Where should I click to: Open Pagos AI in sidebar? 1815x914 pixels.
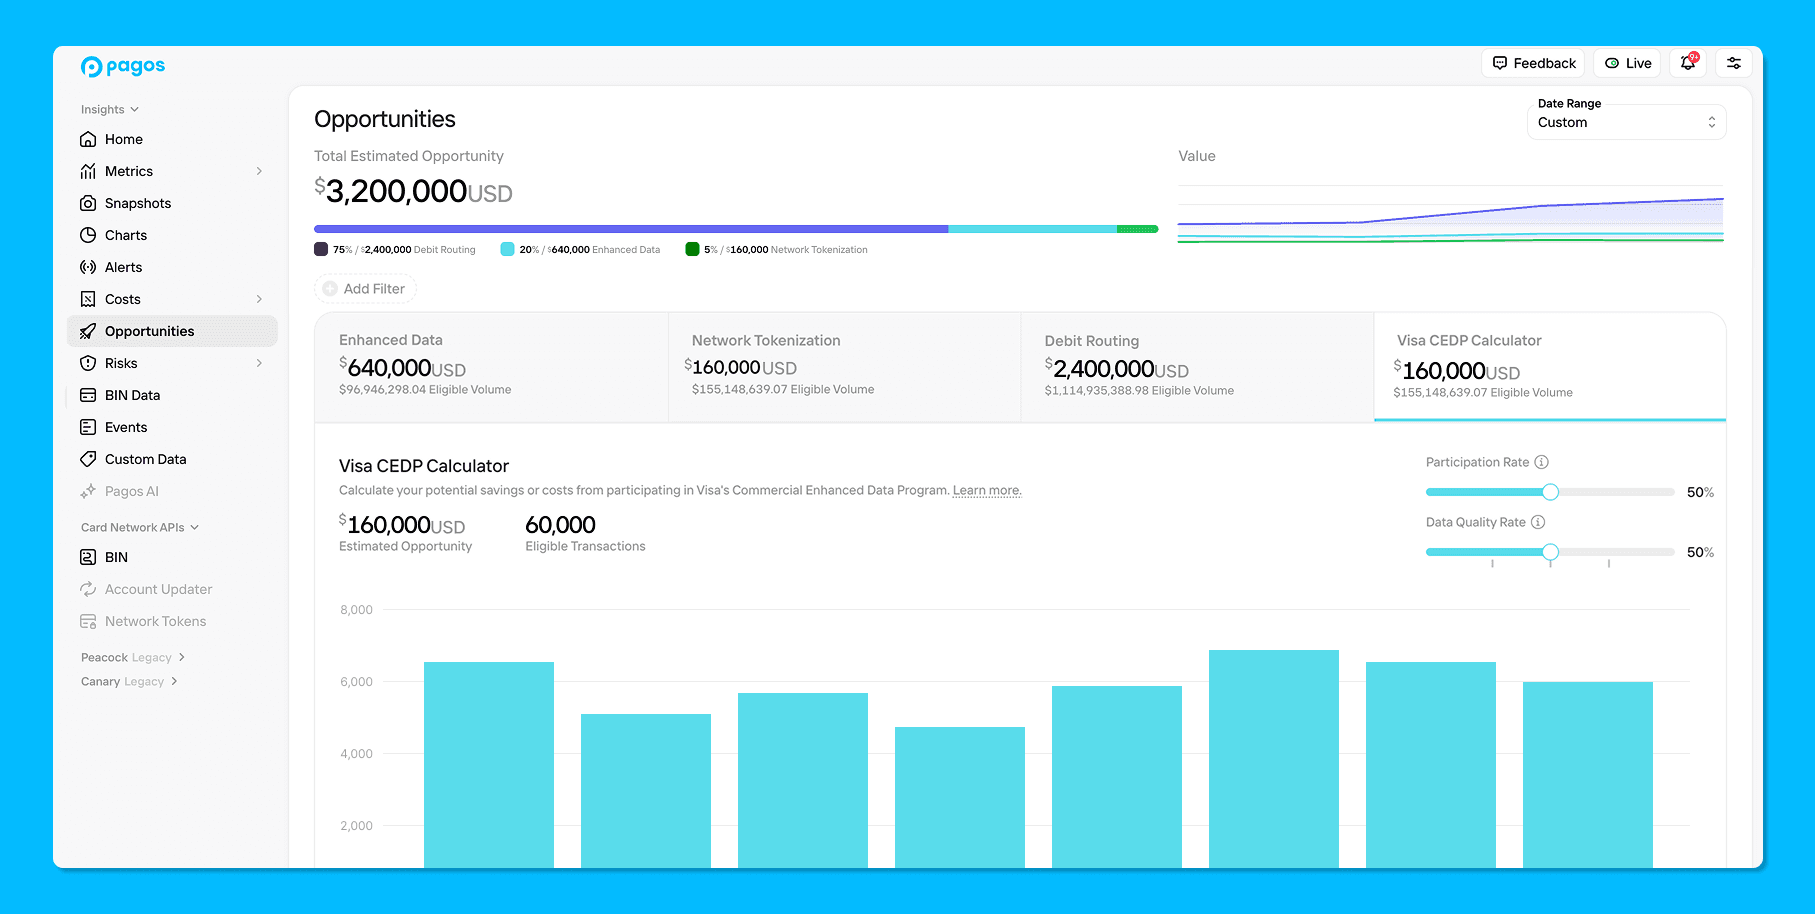coord(172,491)
